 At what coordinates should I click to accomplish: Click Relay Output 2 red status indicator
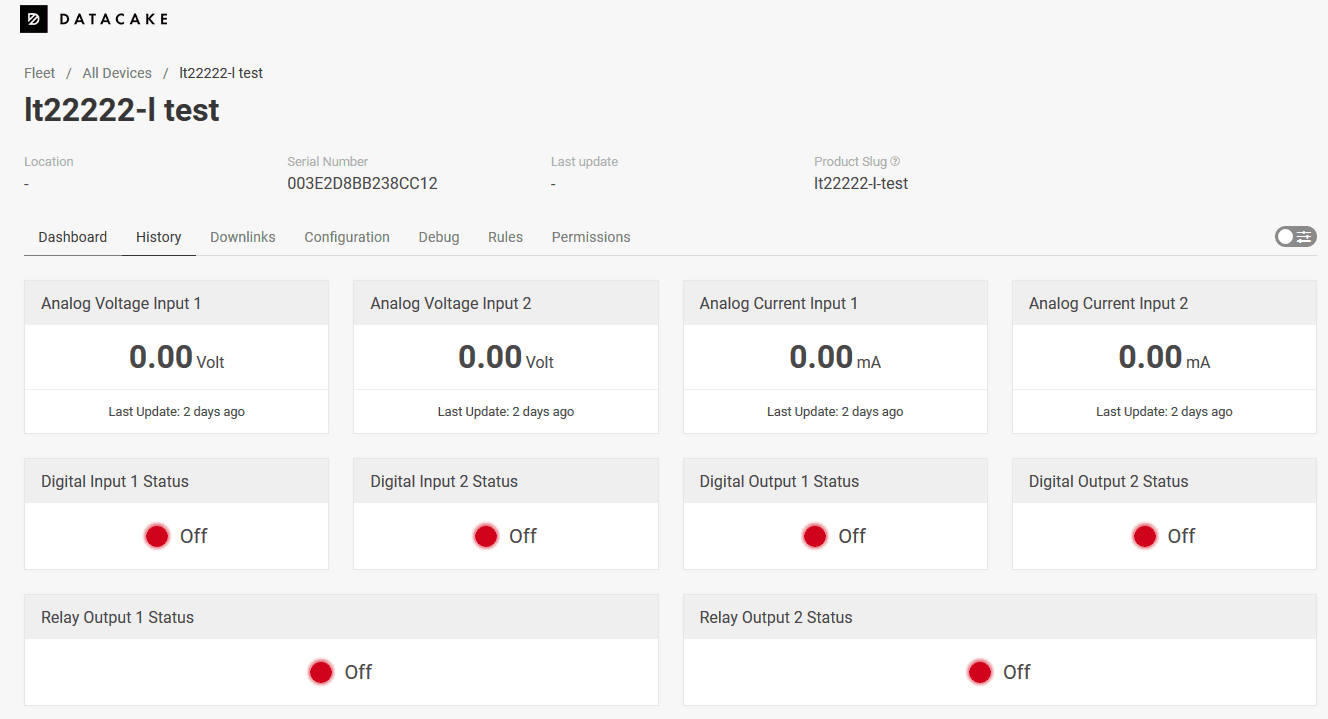point(980,672)
